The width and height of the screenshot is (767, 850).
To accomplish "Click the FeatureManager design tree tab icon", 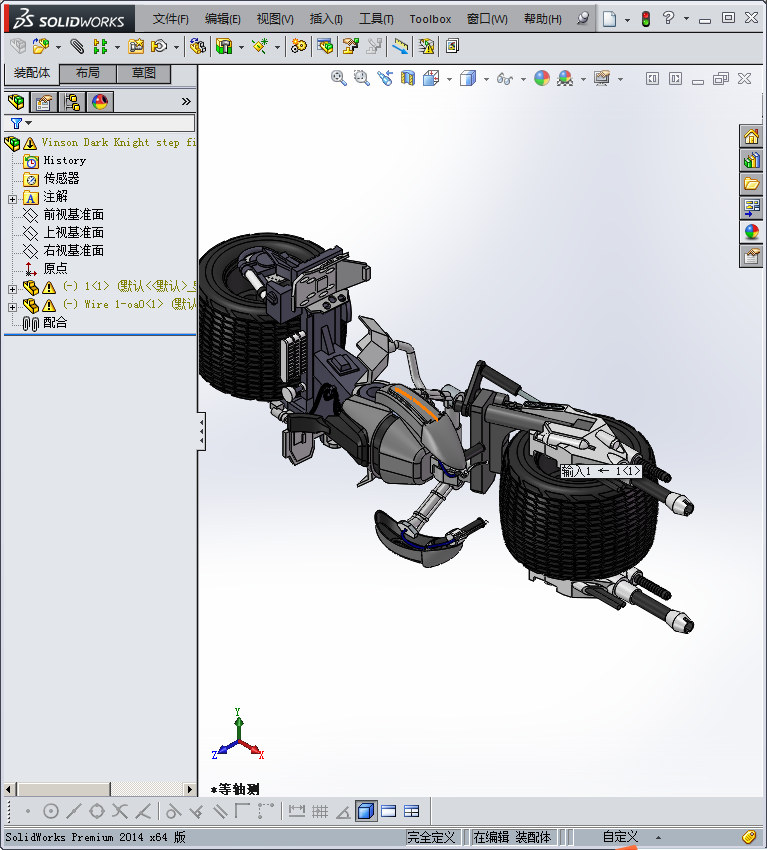I will pos(16,101).
